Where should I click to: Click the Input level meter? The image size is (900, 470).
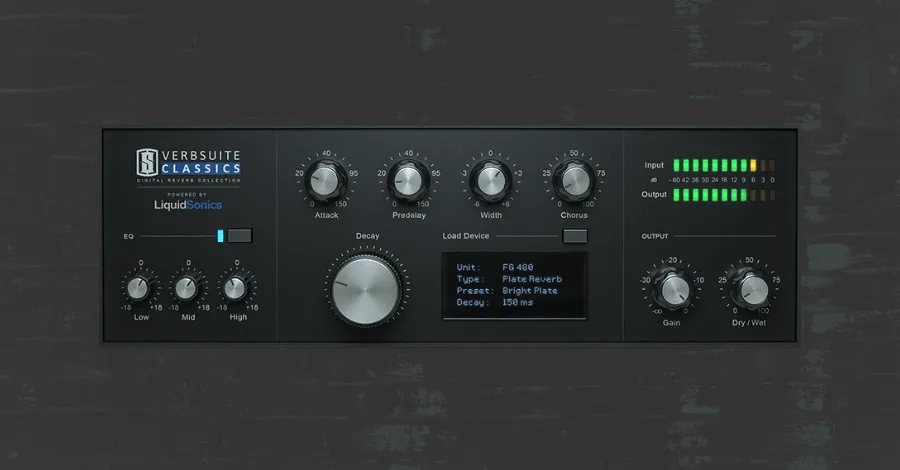(x=724, y=165)
